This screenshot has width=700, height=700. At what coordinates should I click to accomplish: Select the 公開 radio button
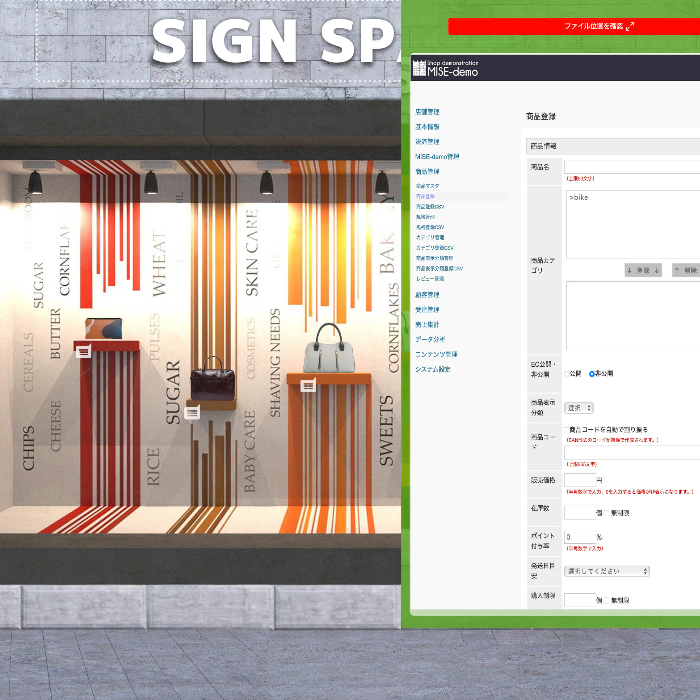point(566,373)
